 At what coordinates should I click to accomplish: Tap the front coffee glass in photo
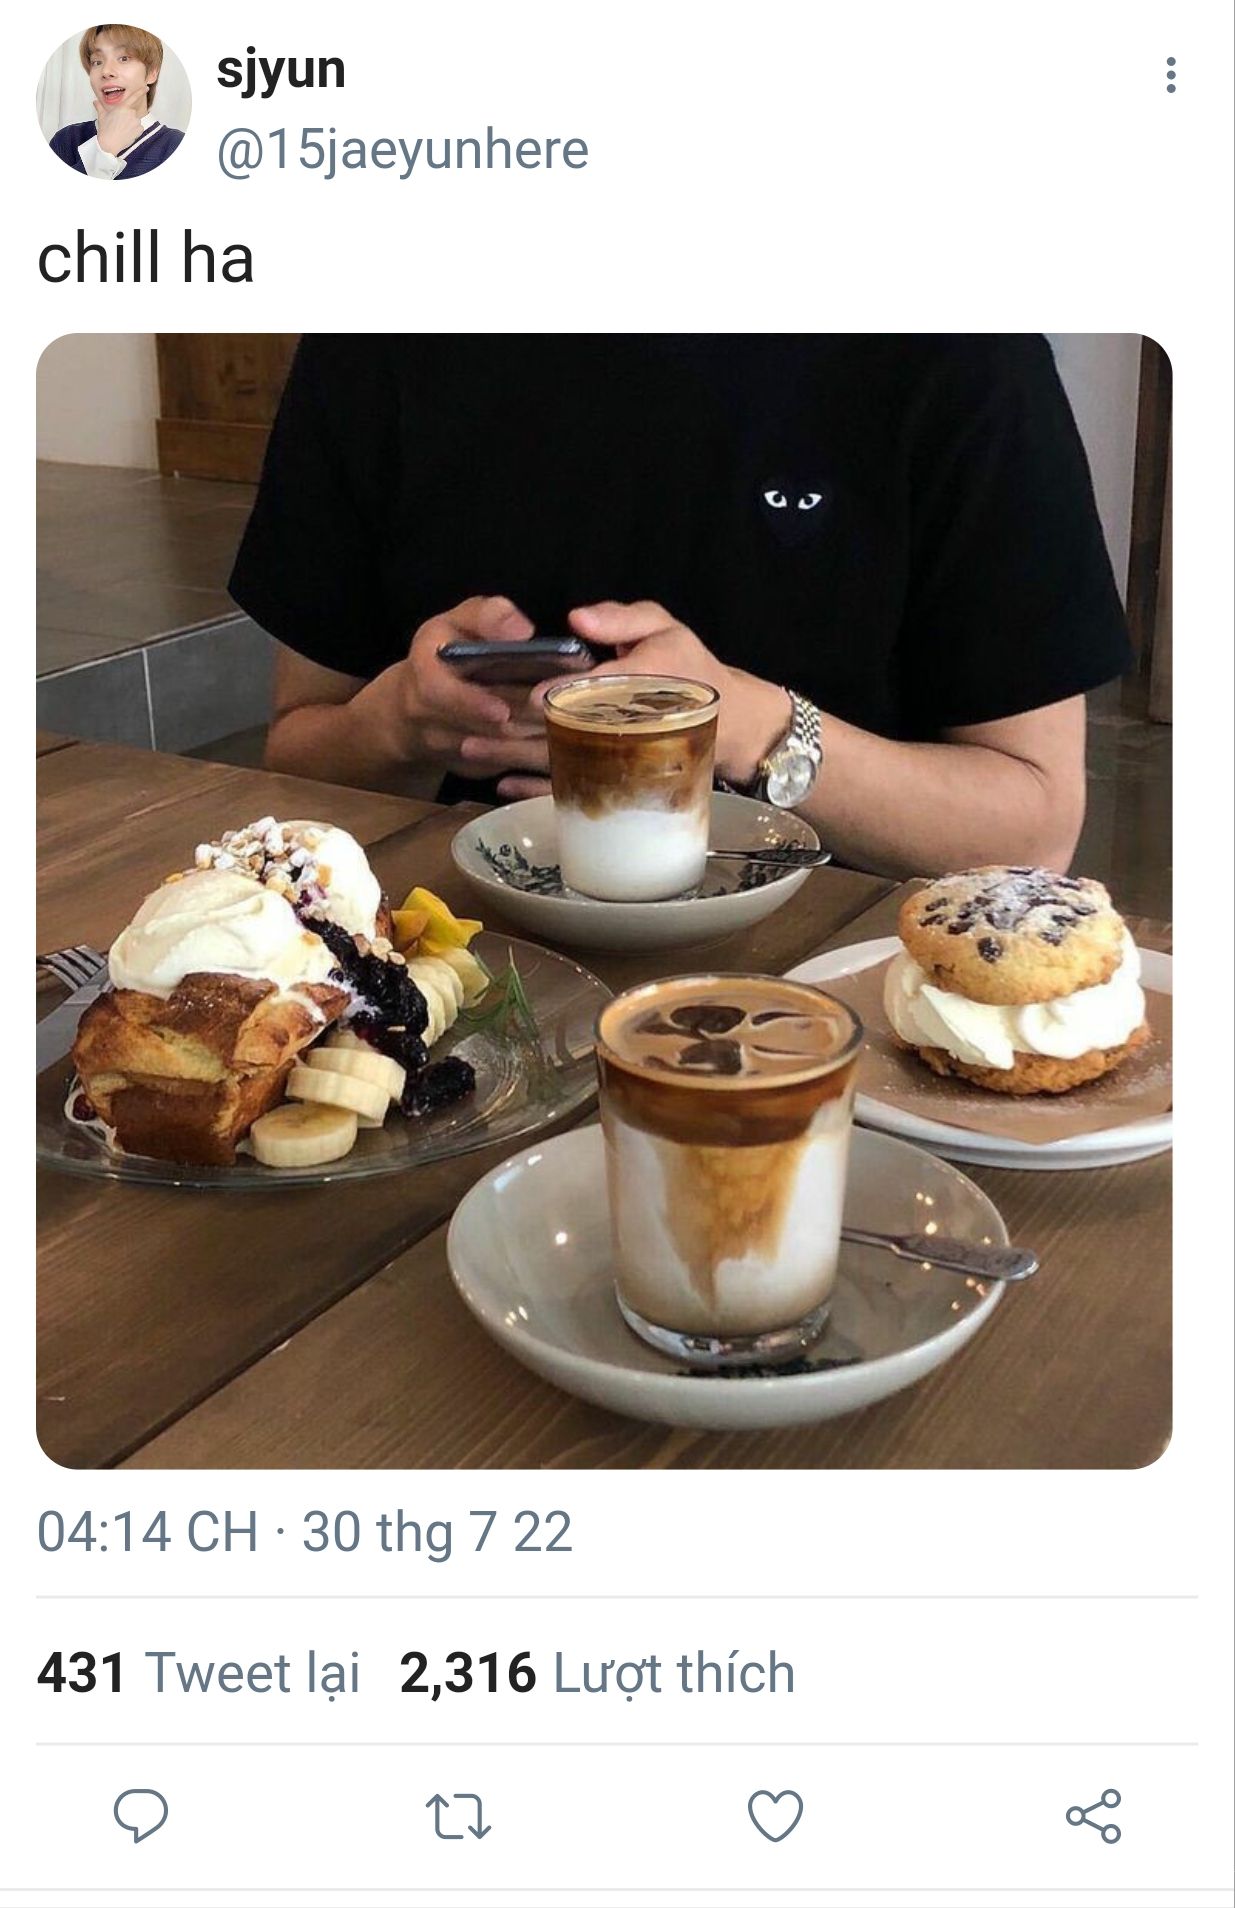[728, 1162]
